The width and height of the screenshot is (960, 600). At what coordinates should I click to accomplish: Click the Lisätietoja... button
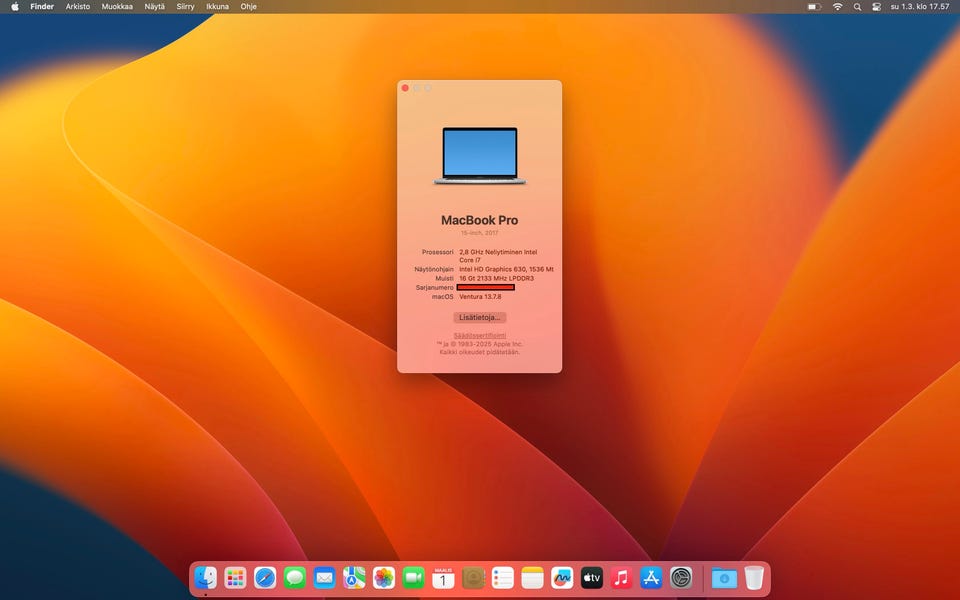click(480, 317)
